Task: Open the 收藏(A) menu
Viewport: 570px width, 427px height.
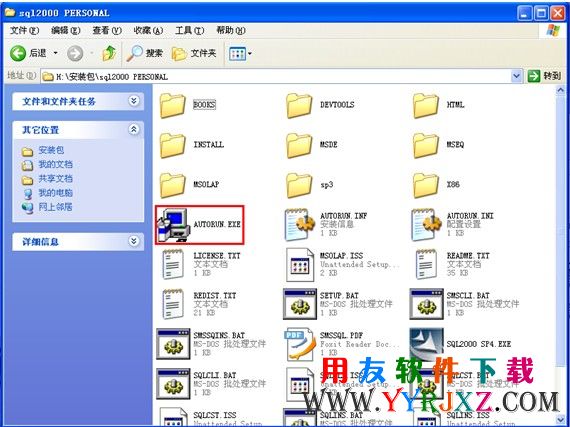Action: tap(148, 31)
